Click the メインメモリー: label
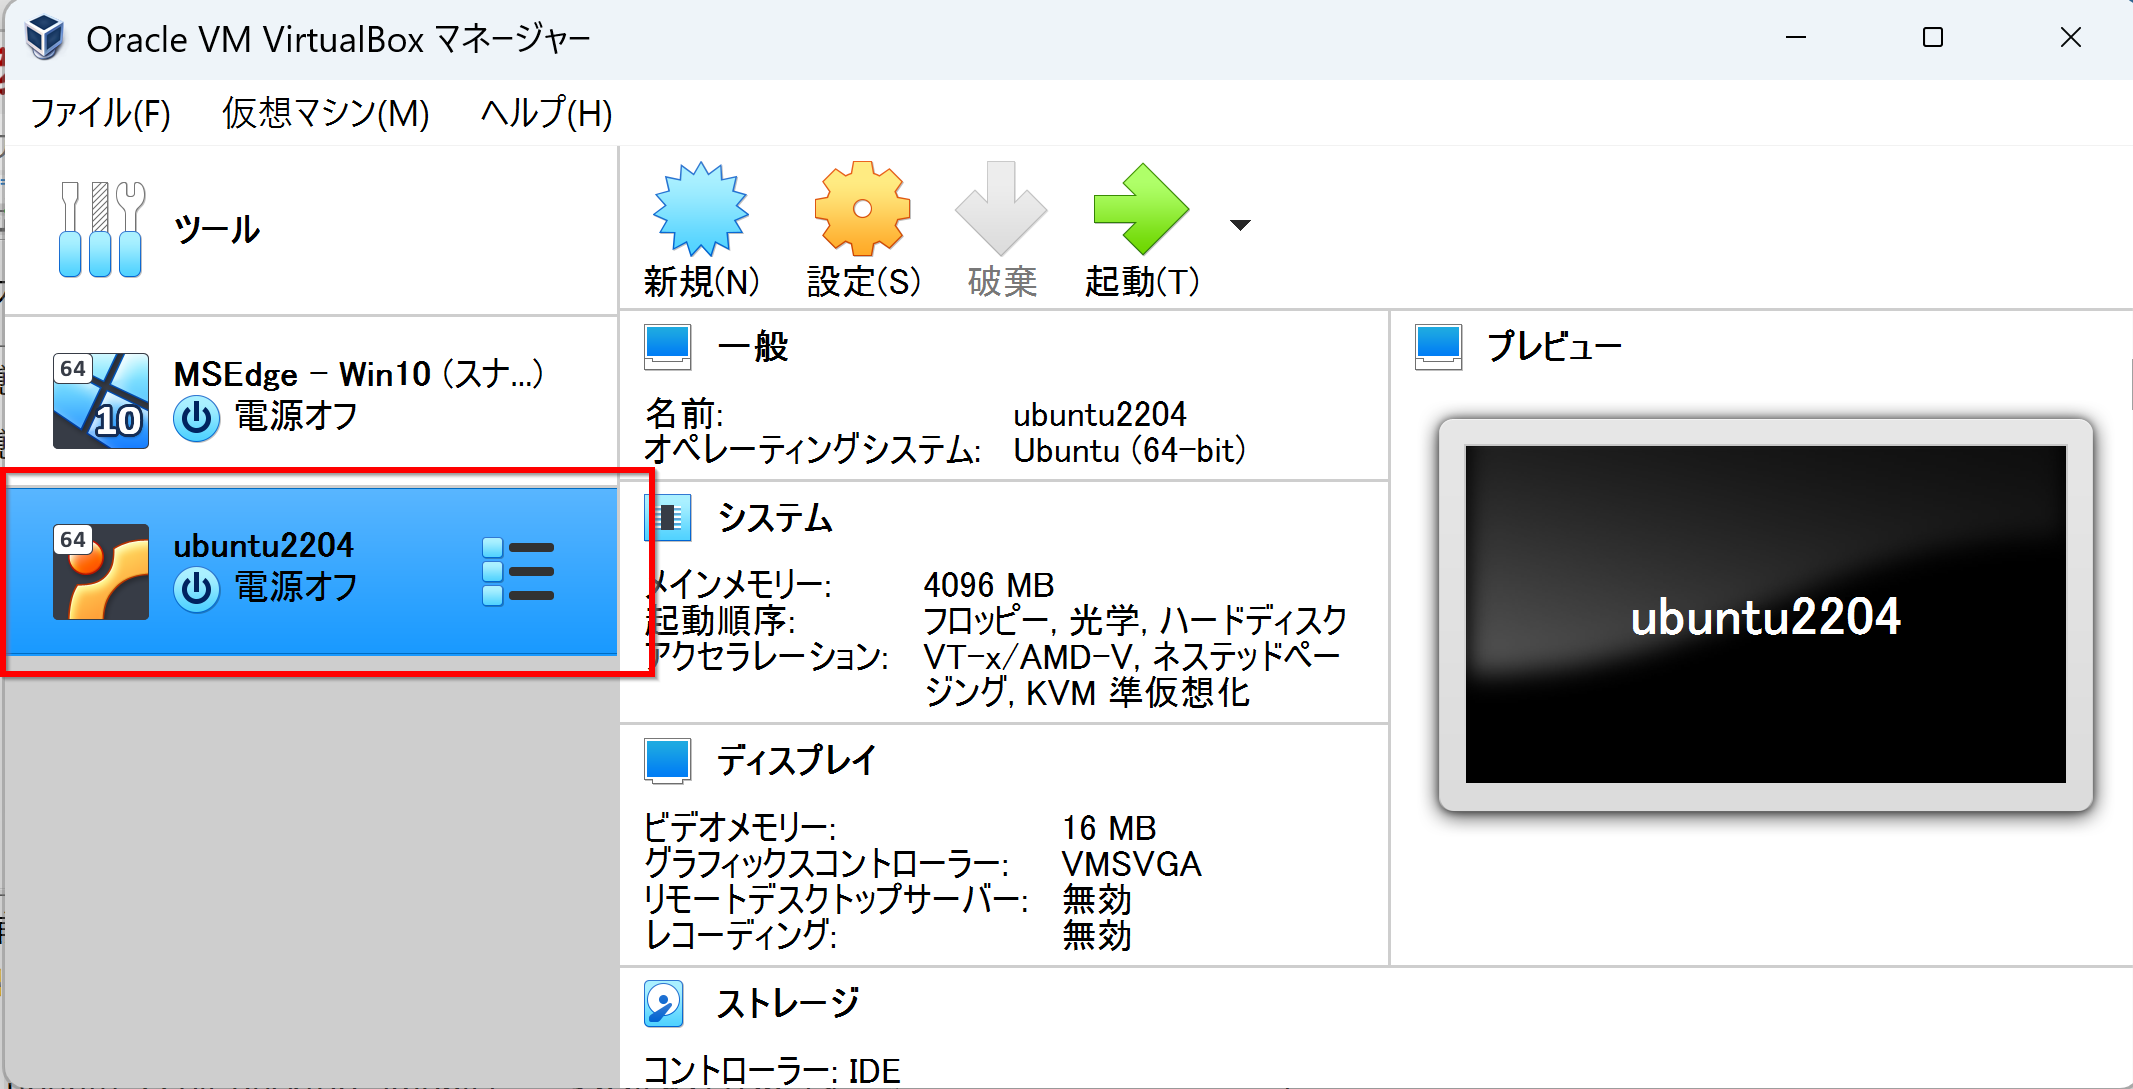The width and height of the screenshot is (2133, 1089). [x=740, y=585]
